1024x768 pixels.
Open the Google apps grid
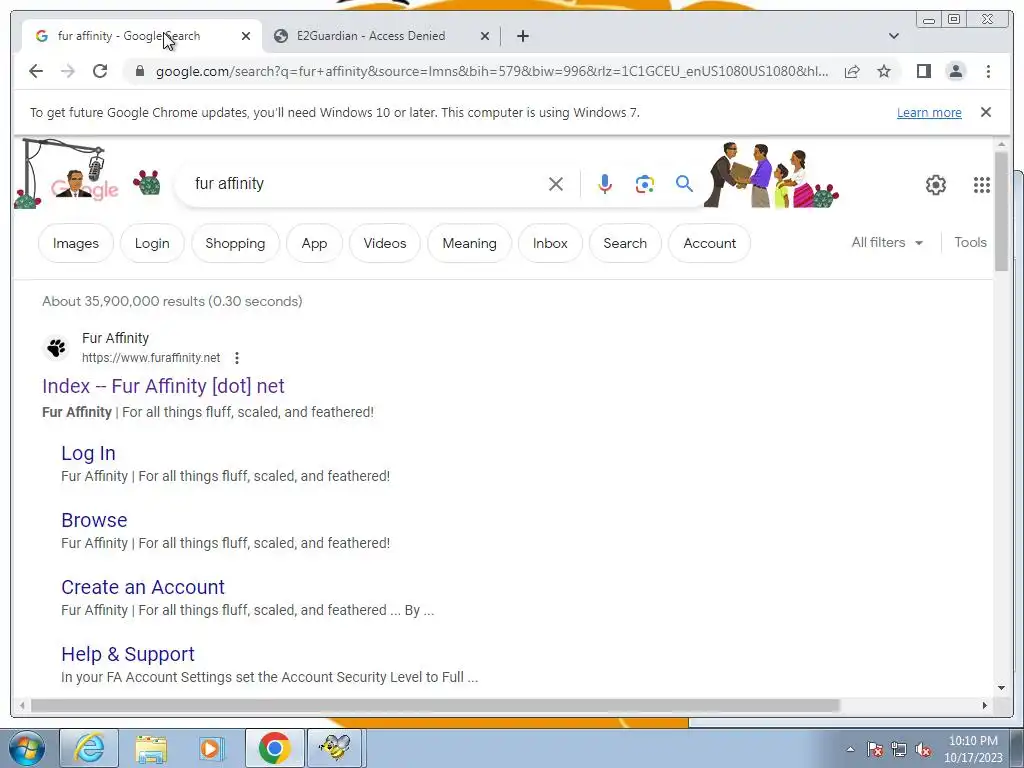tap(982, 185)
